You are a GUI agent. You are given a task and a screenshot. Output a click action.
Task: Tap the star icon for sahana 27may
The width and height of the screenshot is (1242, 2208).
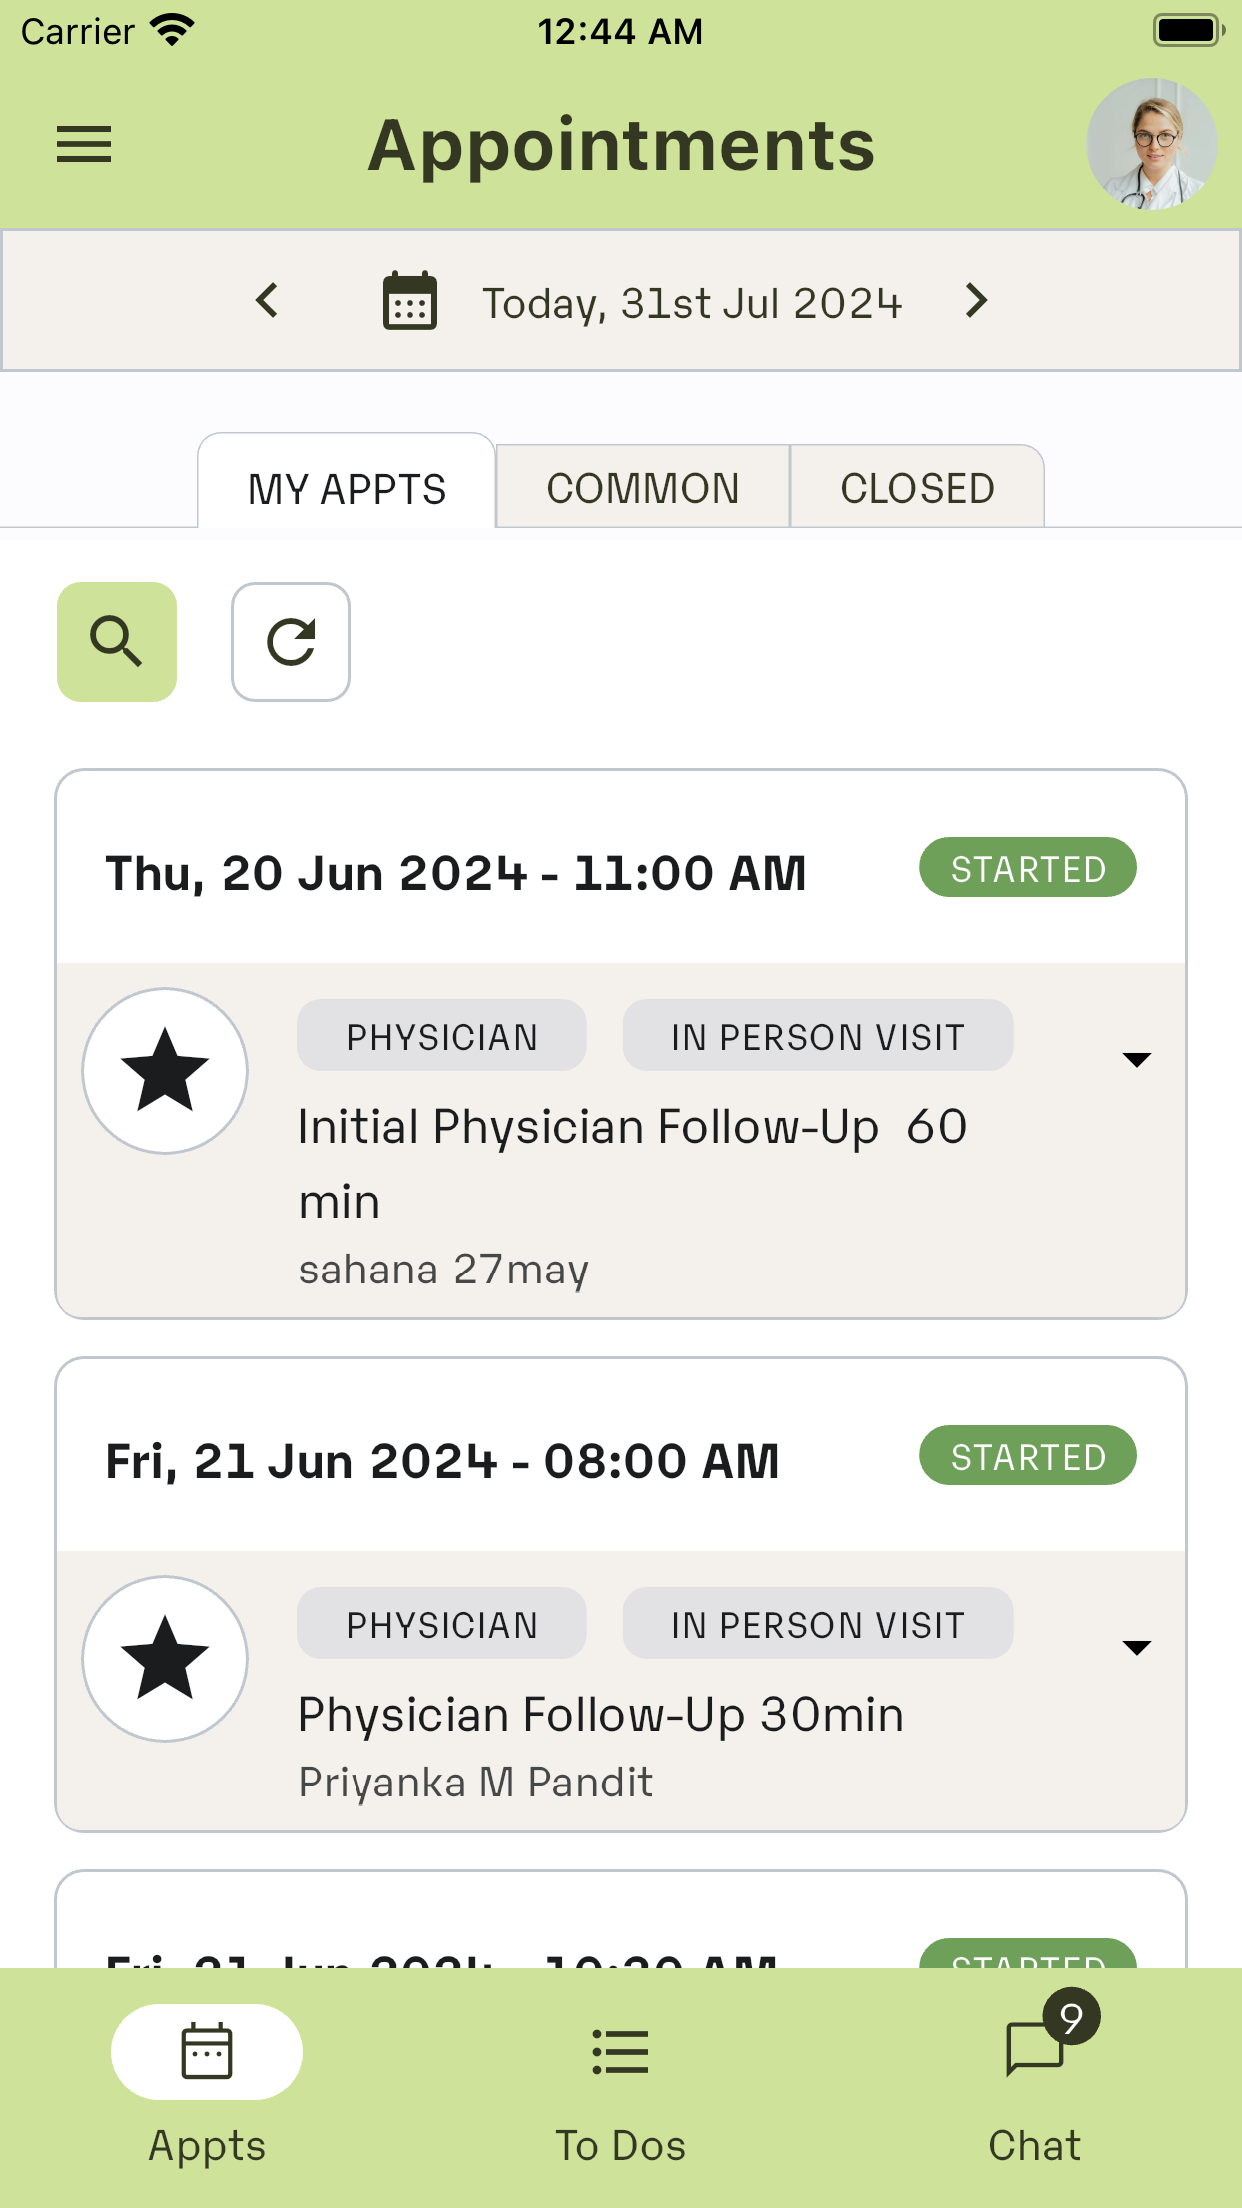point(165,1071)
